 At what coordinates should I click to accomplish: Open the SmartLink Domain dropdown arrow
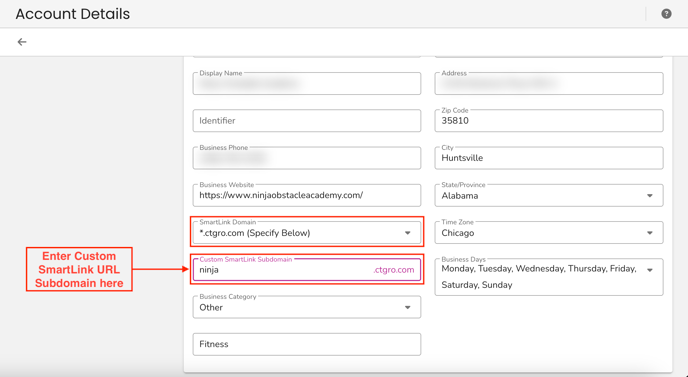(408, 233)
